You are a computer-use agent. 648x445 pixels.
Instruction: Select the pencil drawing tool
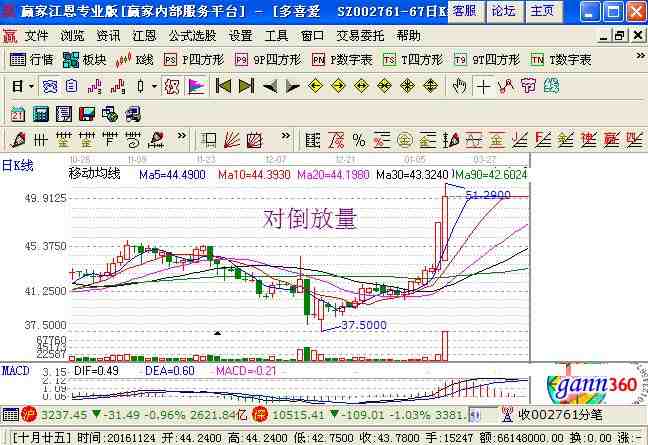pyautogui.click(x=18, y=140)
